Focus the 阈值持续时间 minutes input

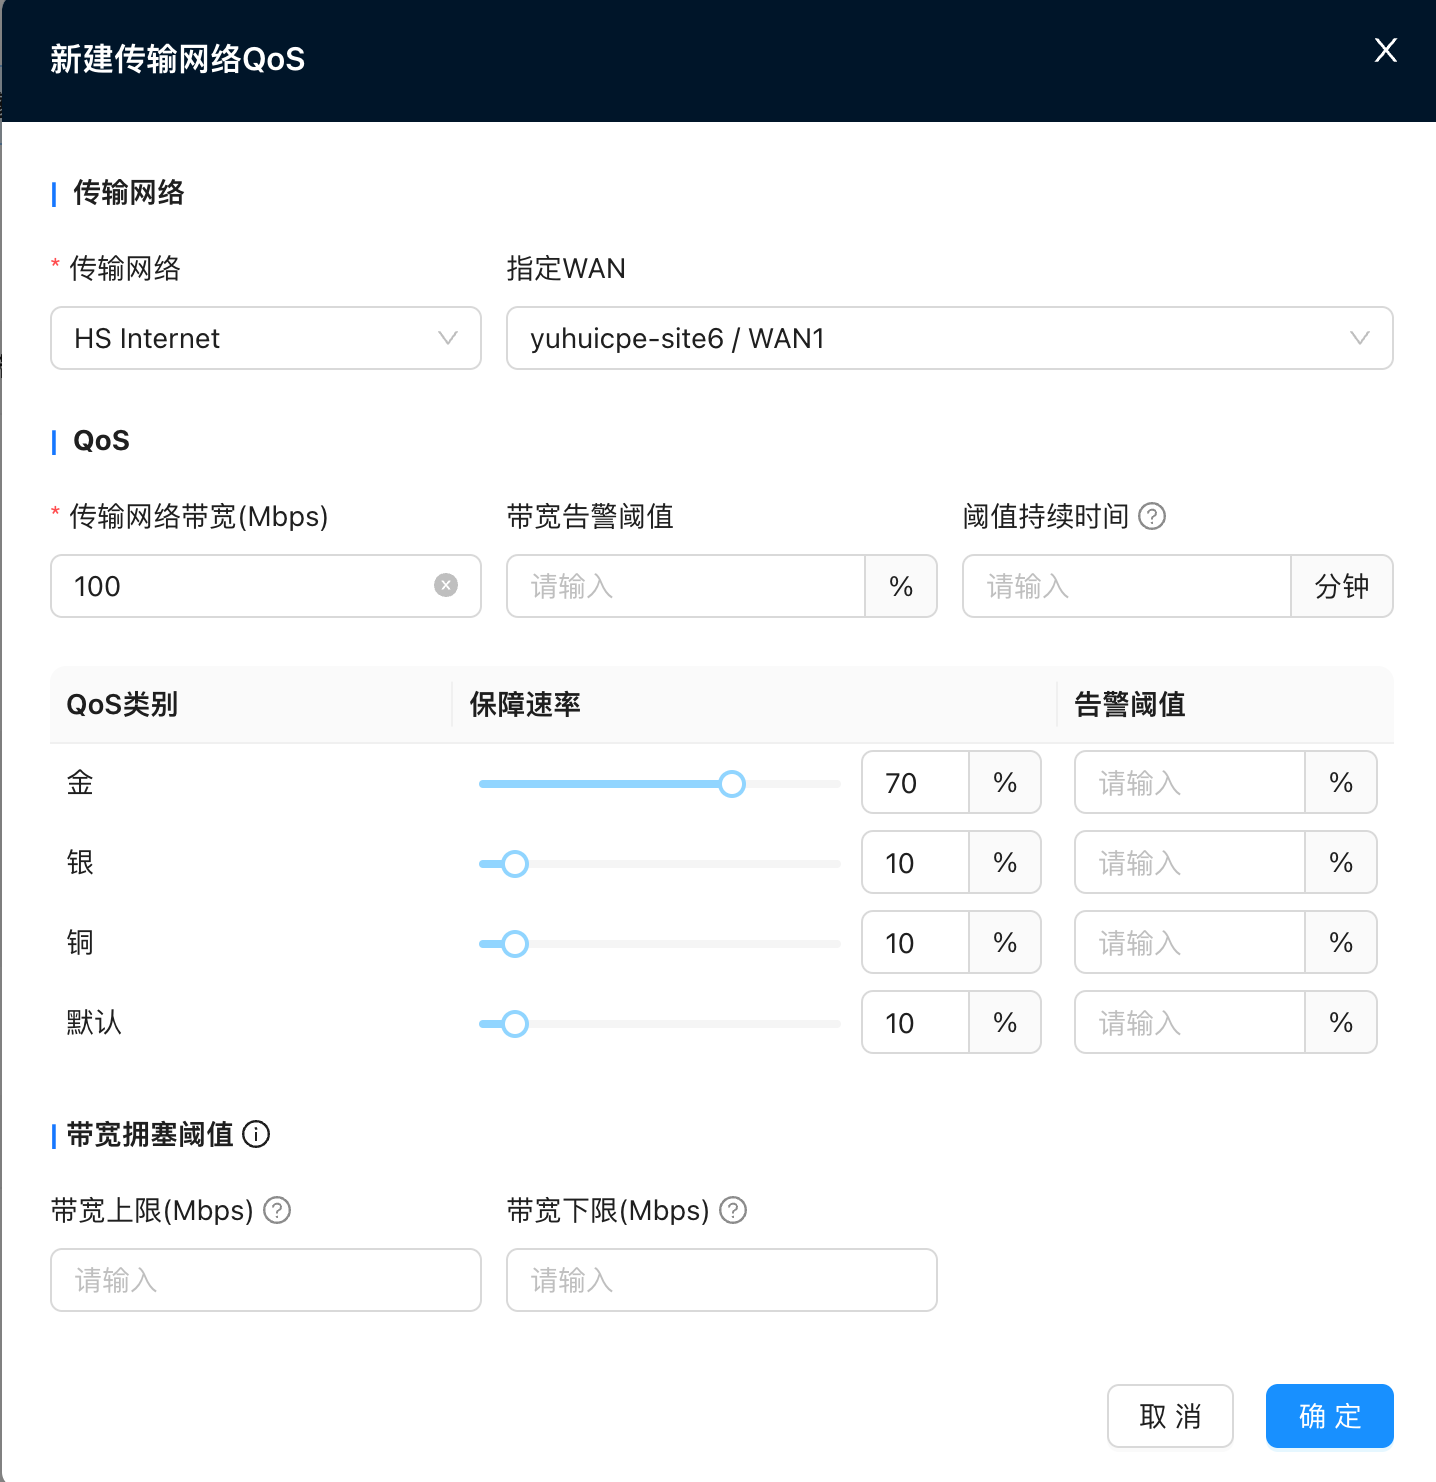(x=1127, y=586)
